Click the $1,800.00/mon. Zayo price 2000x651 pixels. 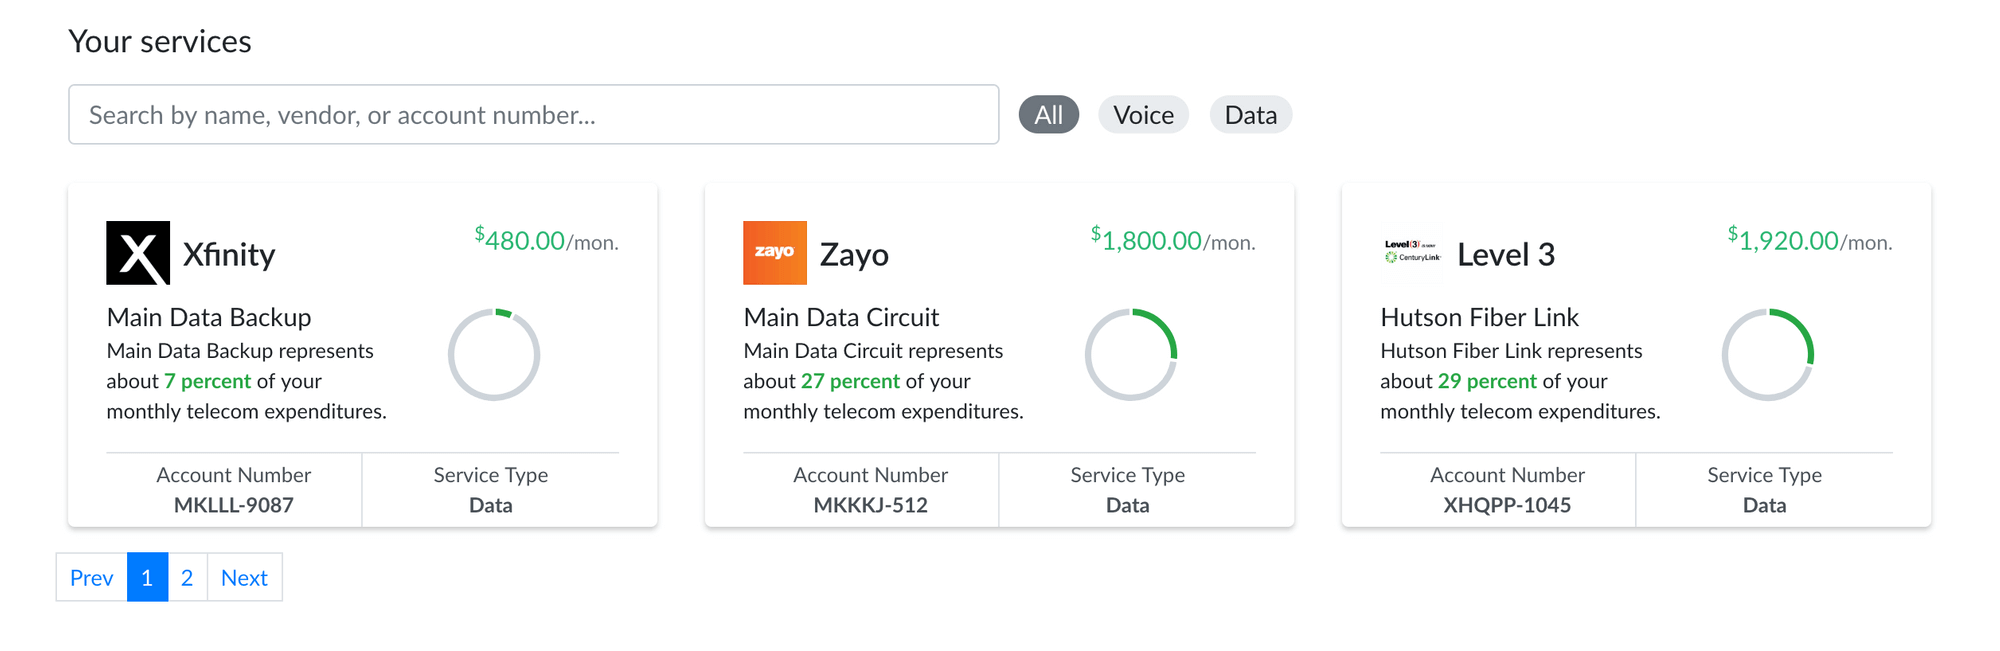(1173, 240)
